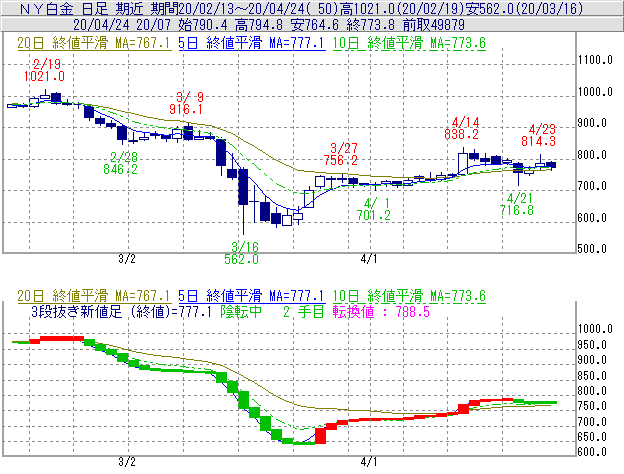Click the long white candlestick at 4/14
This screenshot has width=624, height=474.
tap(463, 162)
